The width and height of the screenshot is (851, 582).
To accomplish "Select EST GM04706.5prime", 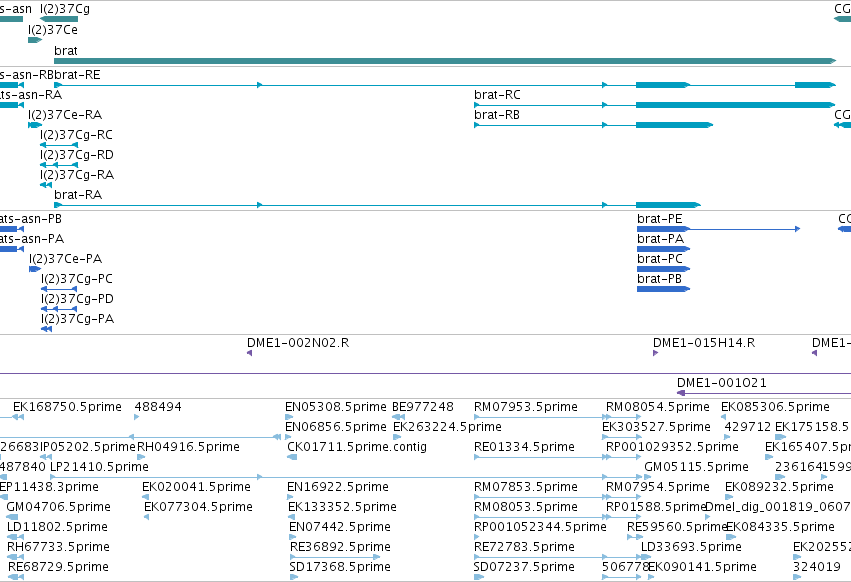I will click(59, 507).
